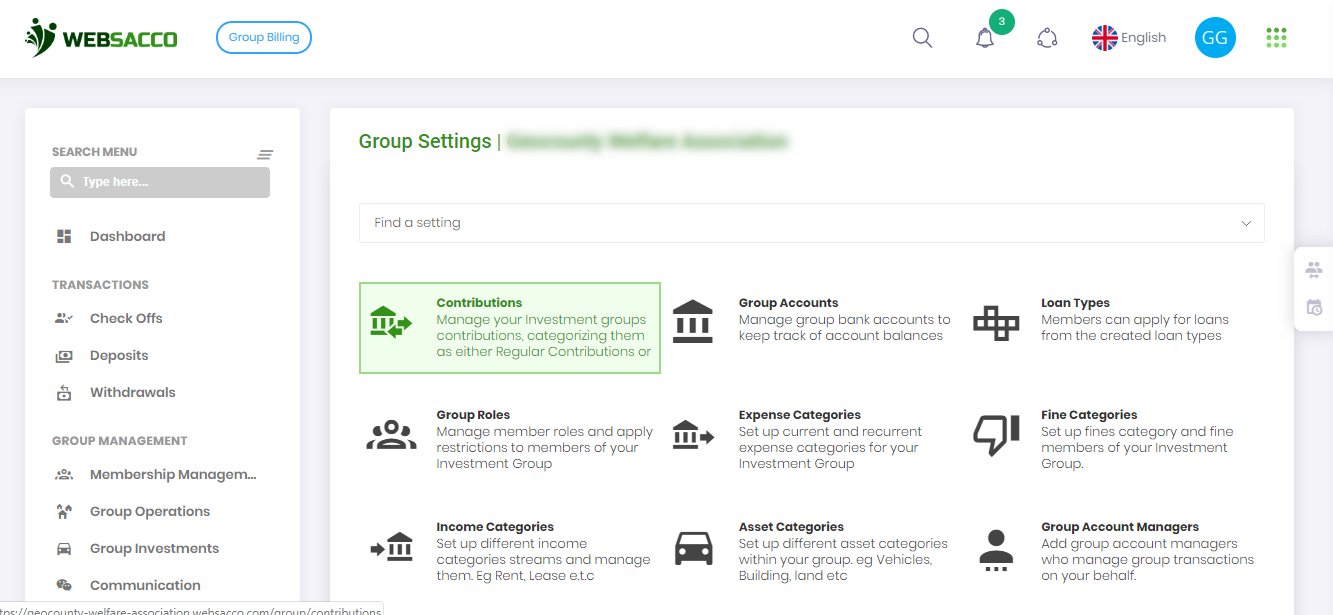Screen dimensions: 1333x615
Task: Click the member transfer icon on the right edge
Action: (1313, 269)
